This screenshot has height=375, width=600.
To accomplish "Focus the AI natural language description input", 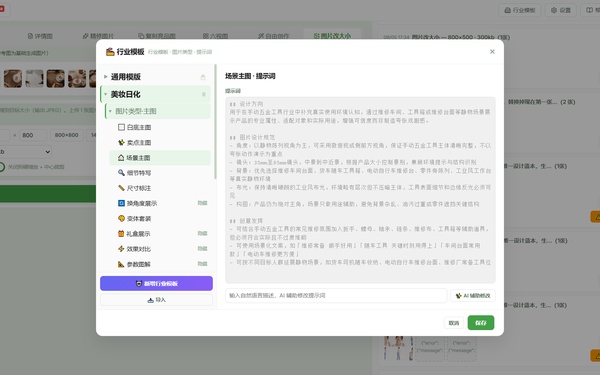I will coord(336,295).
